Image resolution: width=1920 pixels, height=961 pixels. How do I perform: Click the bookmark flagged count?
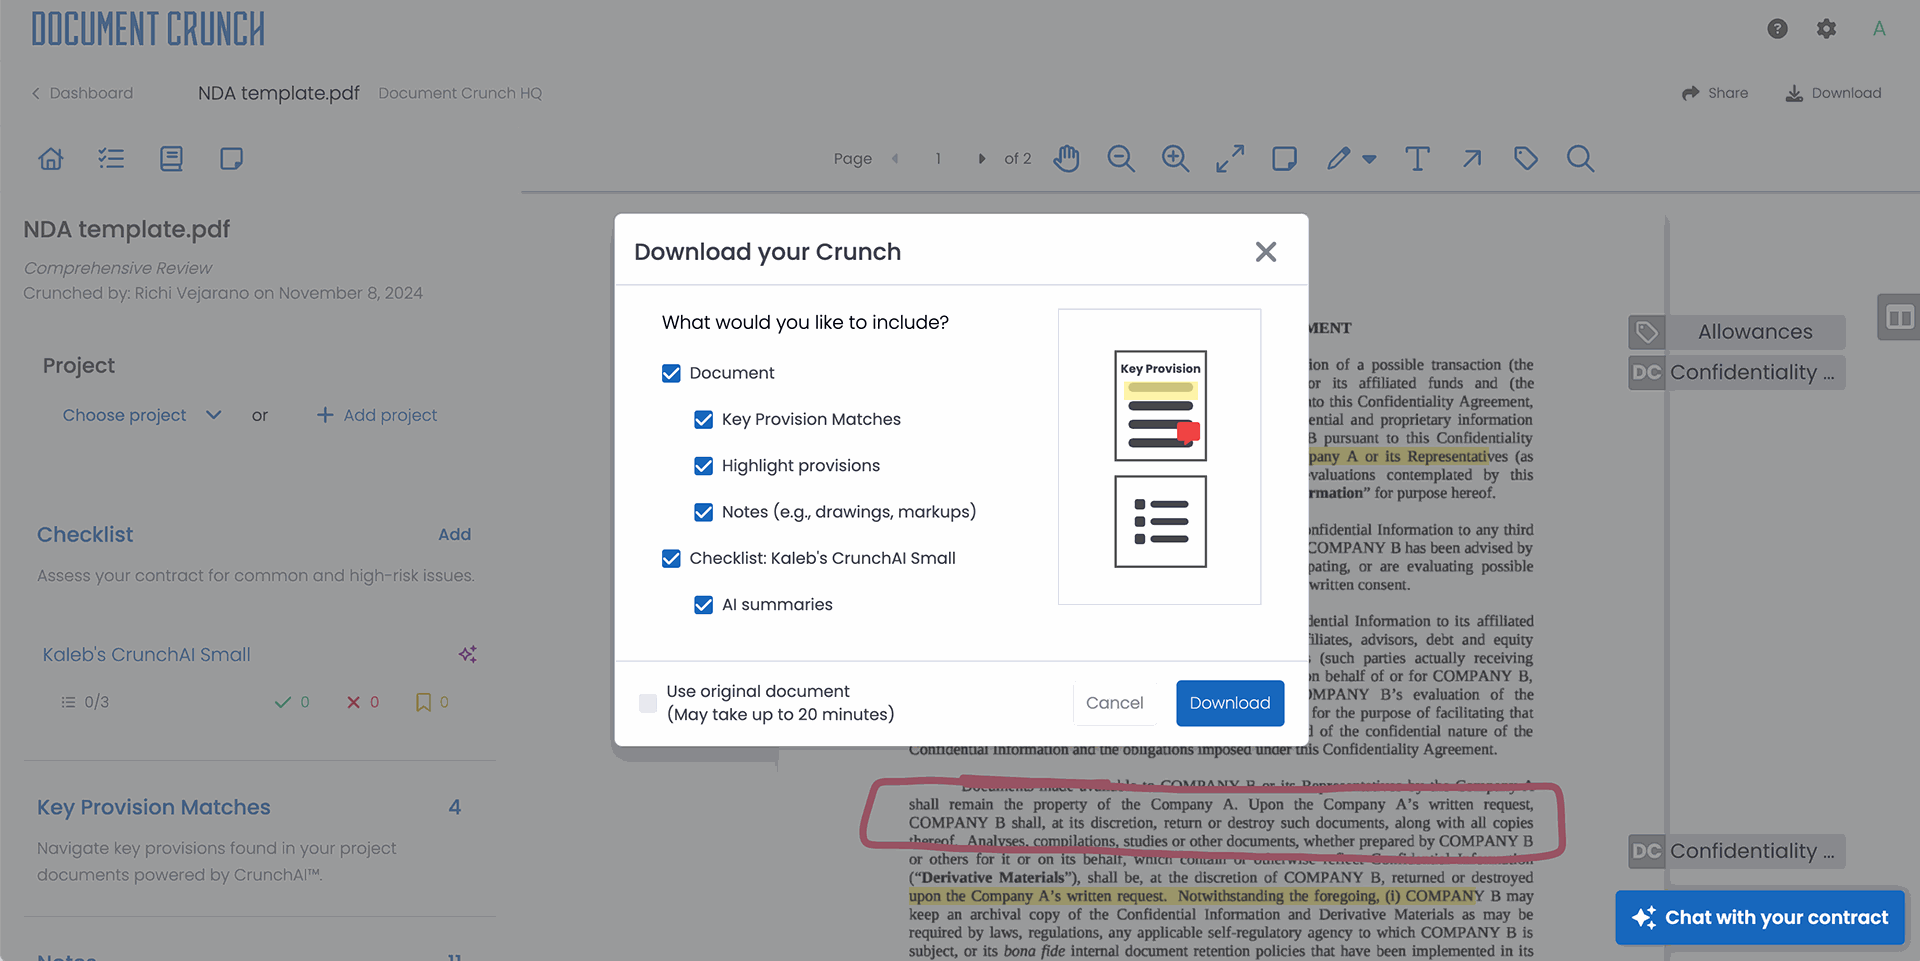(432, 702)
